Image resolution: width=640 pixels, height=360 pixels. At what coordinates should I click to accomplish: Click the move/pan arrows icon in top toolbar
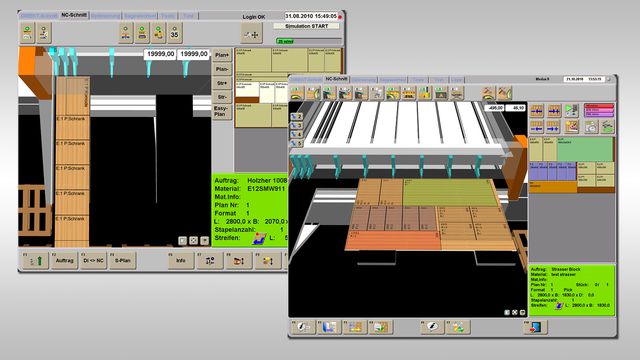(x=251, y=34)
